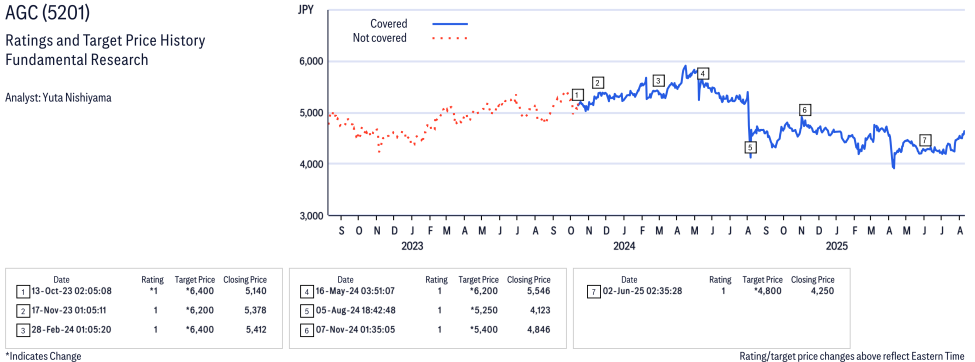The height and width of the screenshot is (362, 975).
Task: Click the first table's Rating header
Action: click(x=153, y=280)
